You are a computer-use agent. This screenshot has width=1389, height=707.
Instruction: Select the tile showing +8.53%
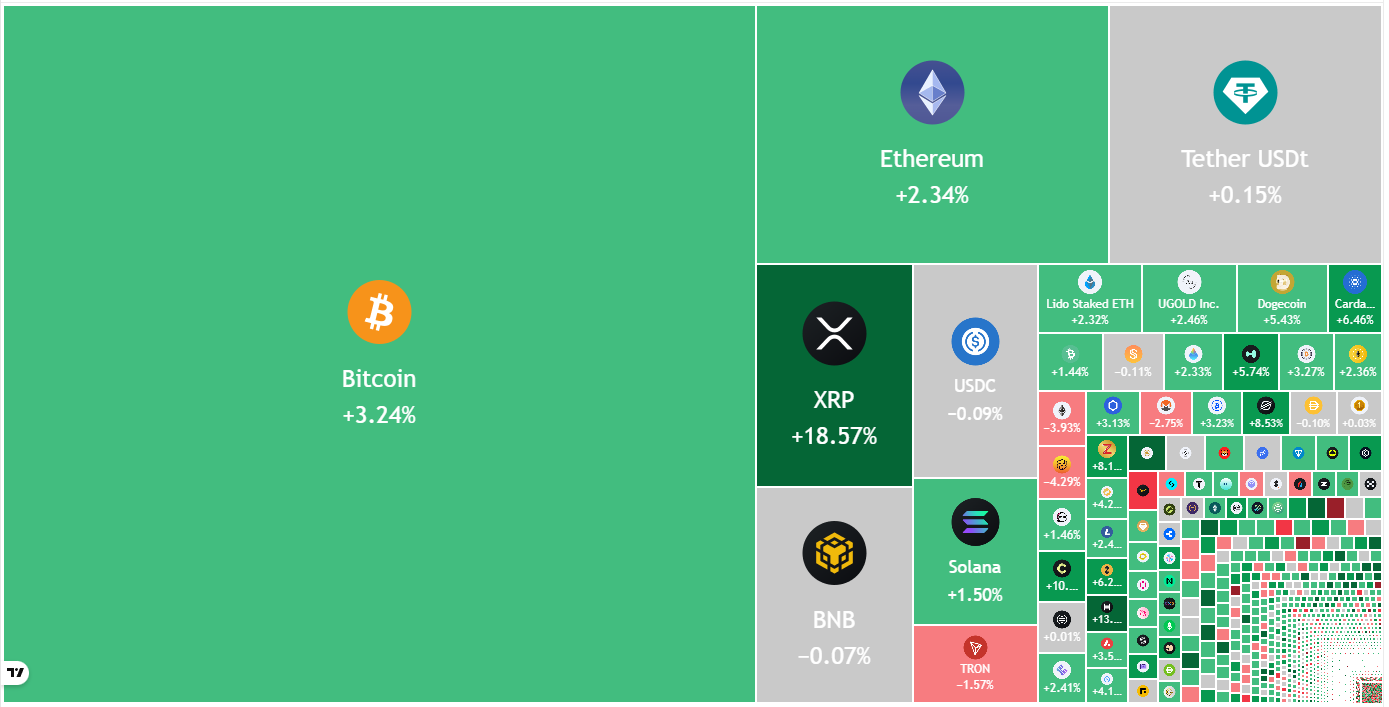point(1265,413)
